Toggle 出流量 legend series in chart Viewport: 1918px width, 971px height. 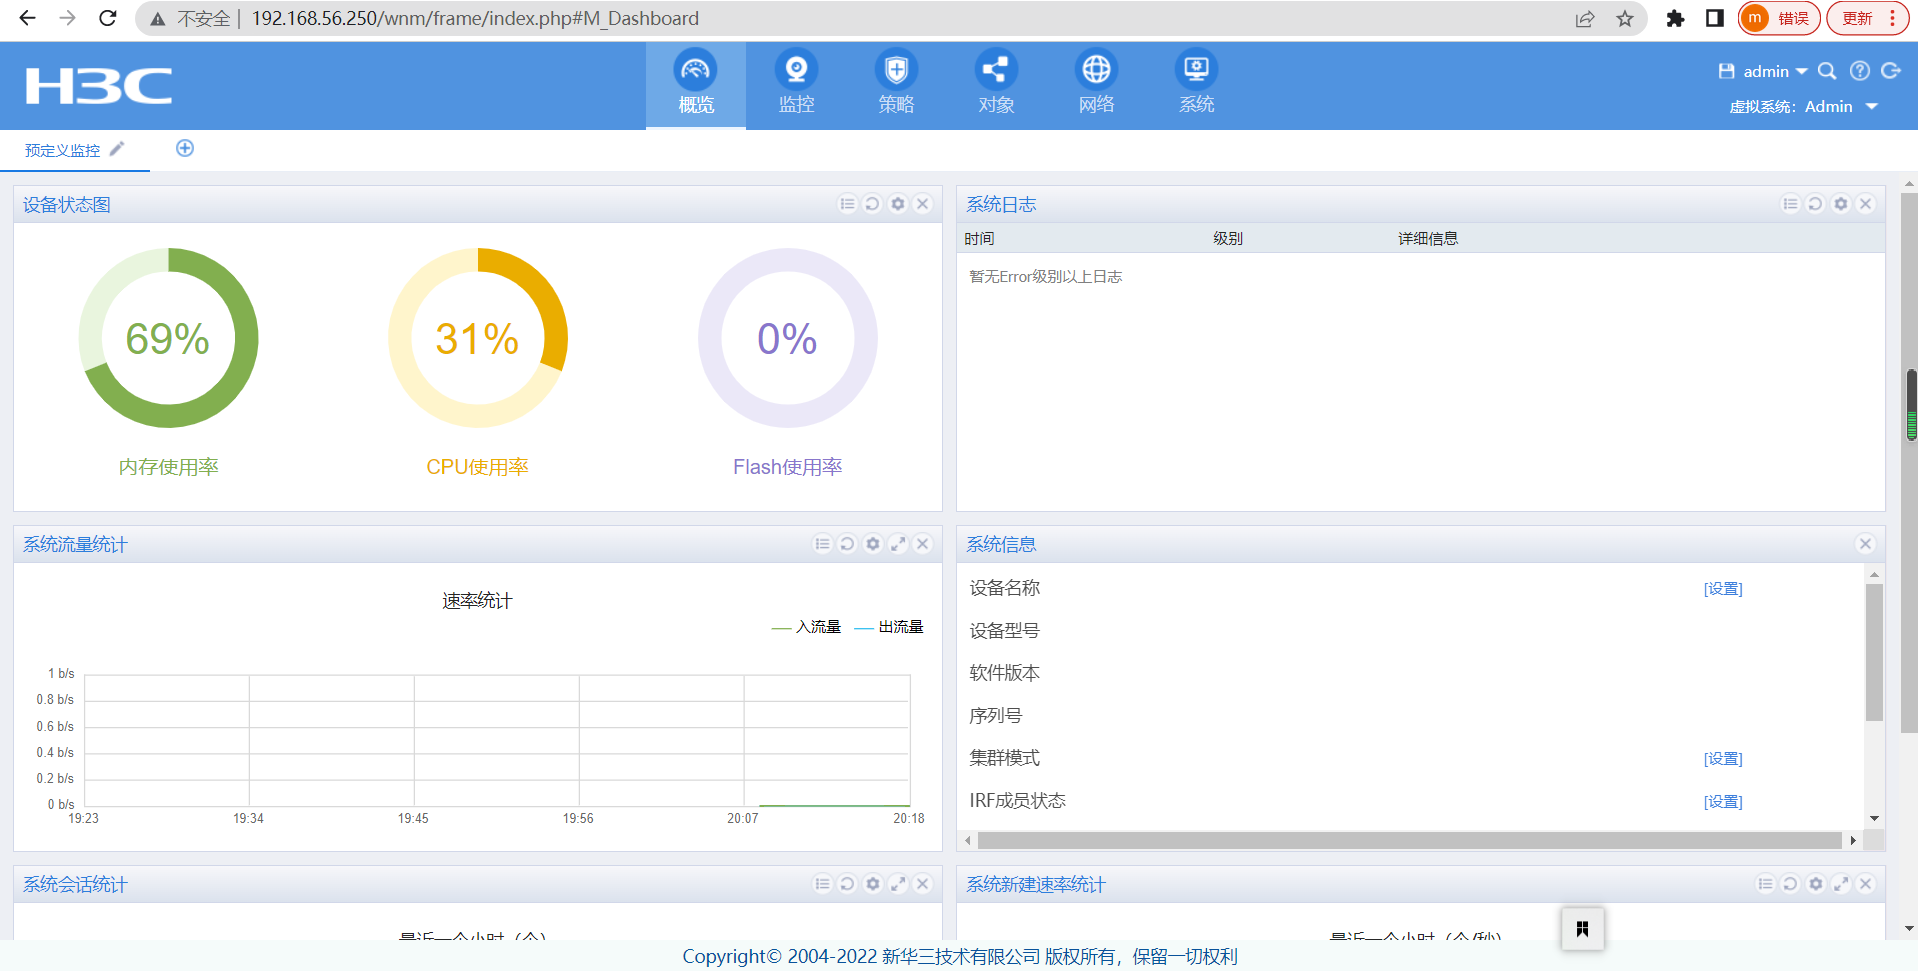pyautogui.click(x=889, y=627)
